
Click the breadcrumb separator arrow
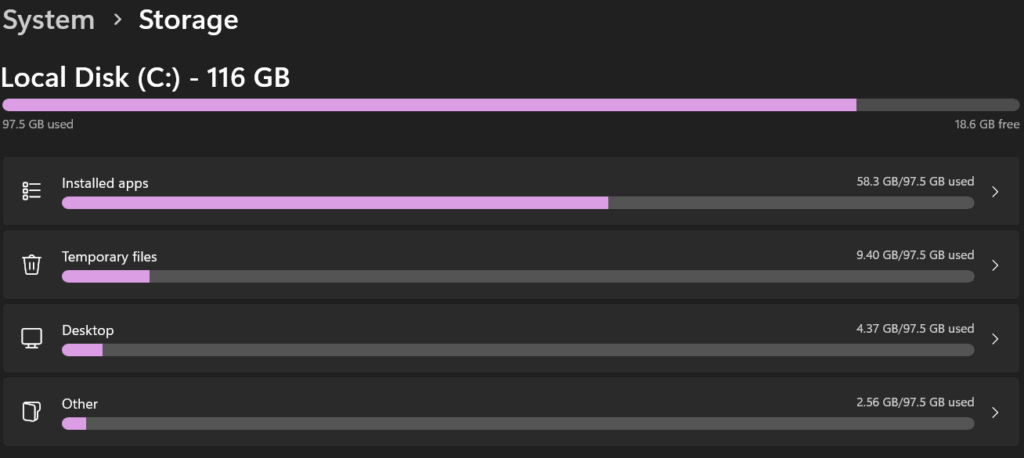coord(118,20)
